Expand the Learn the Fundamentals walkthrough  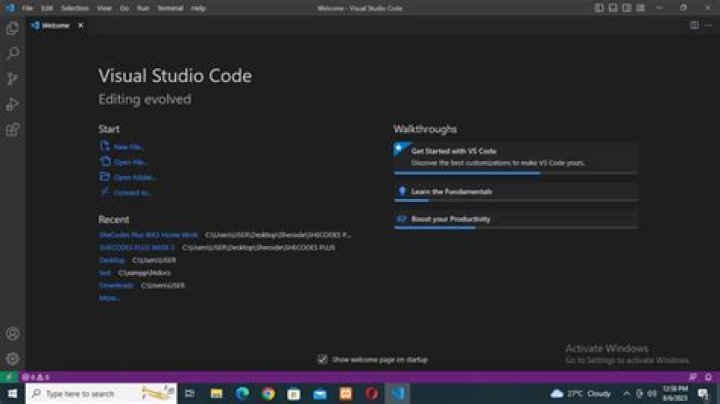coord(452,191)
